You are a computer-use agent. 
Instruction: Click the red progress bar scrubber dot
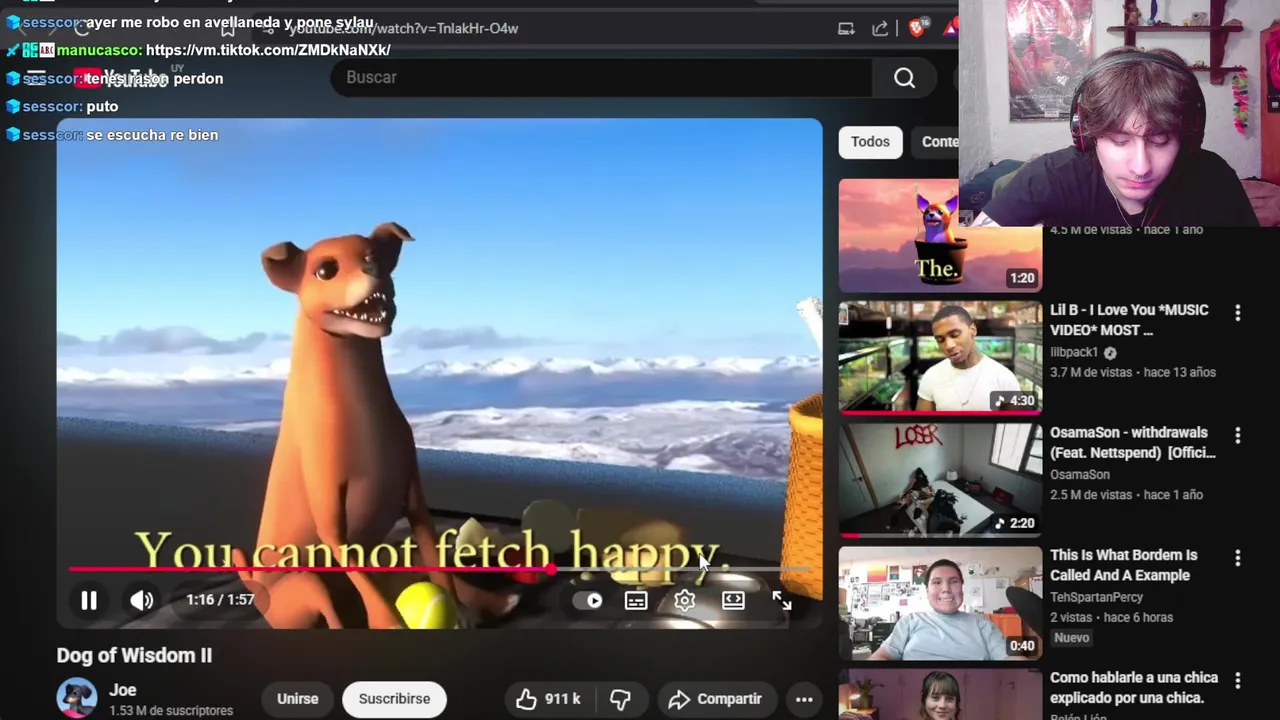(x=551, y=570)
